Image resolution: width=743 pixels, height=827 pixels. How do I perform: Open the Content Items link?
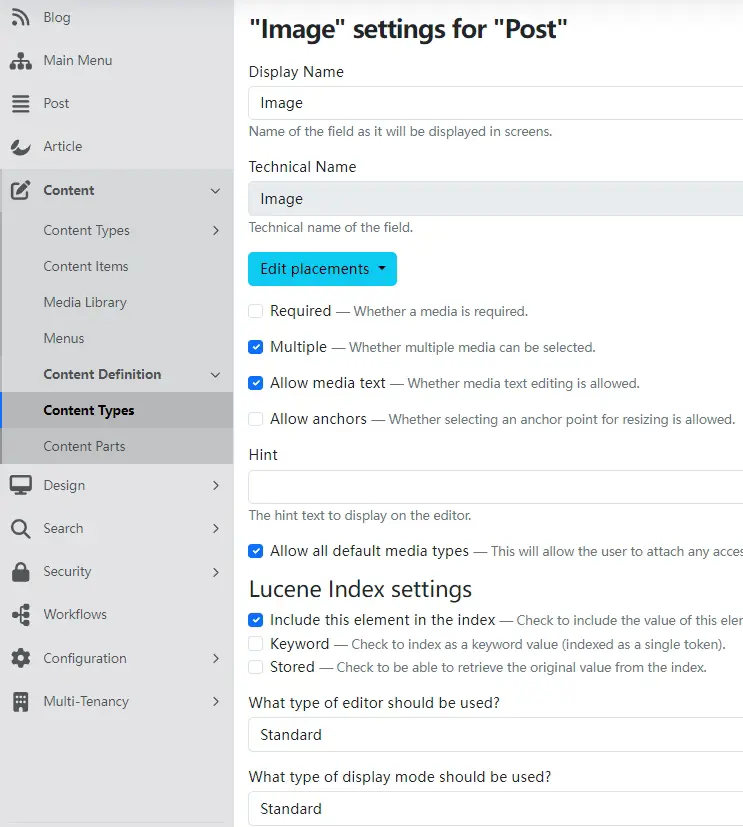coord(86,267)
